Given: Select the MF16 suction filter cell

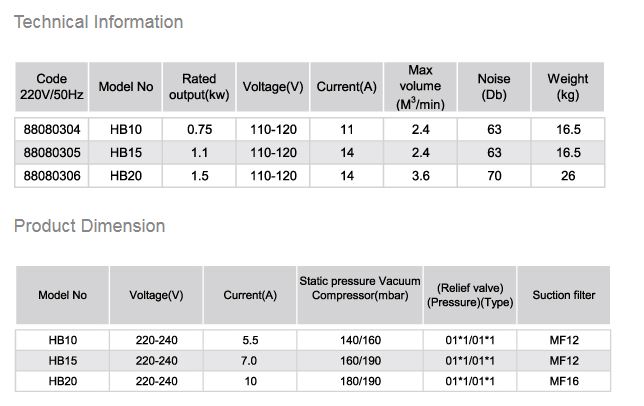Looking at the screenshot, I should tap(564, 381).
